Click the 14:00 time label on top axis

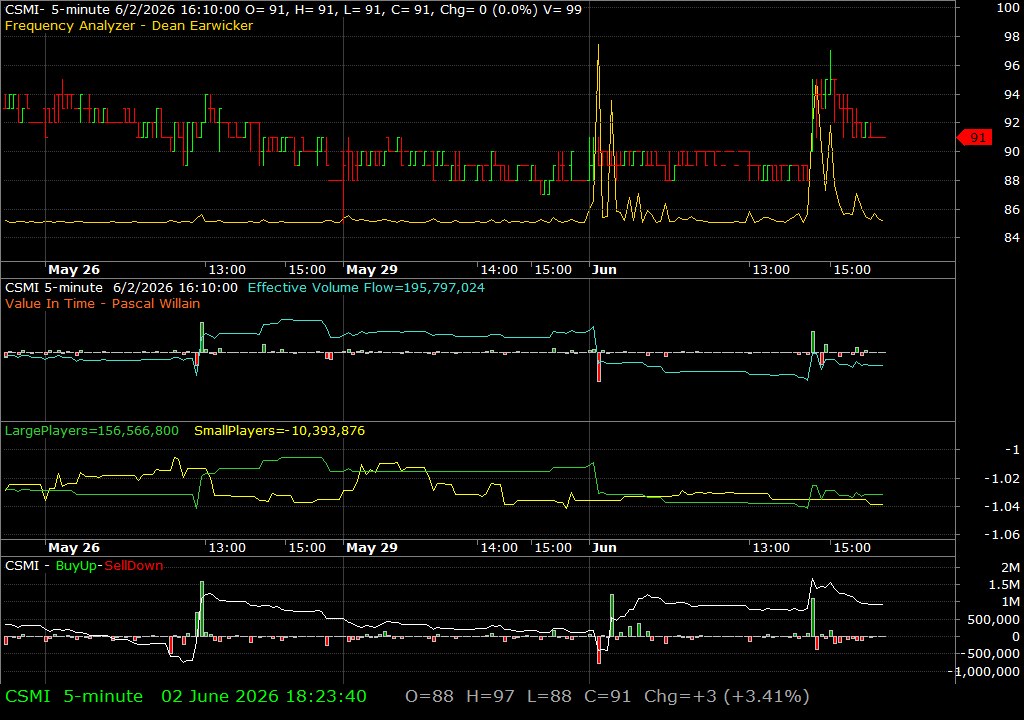point(500,270)
